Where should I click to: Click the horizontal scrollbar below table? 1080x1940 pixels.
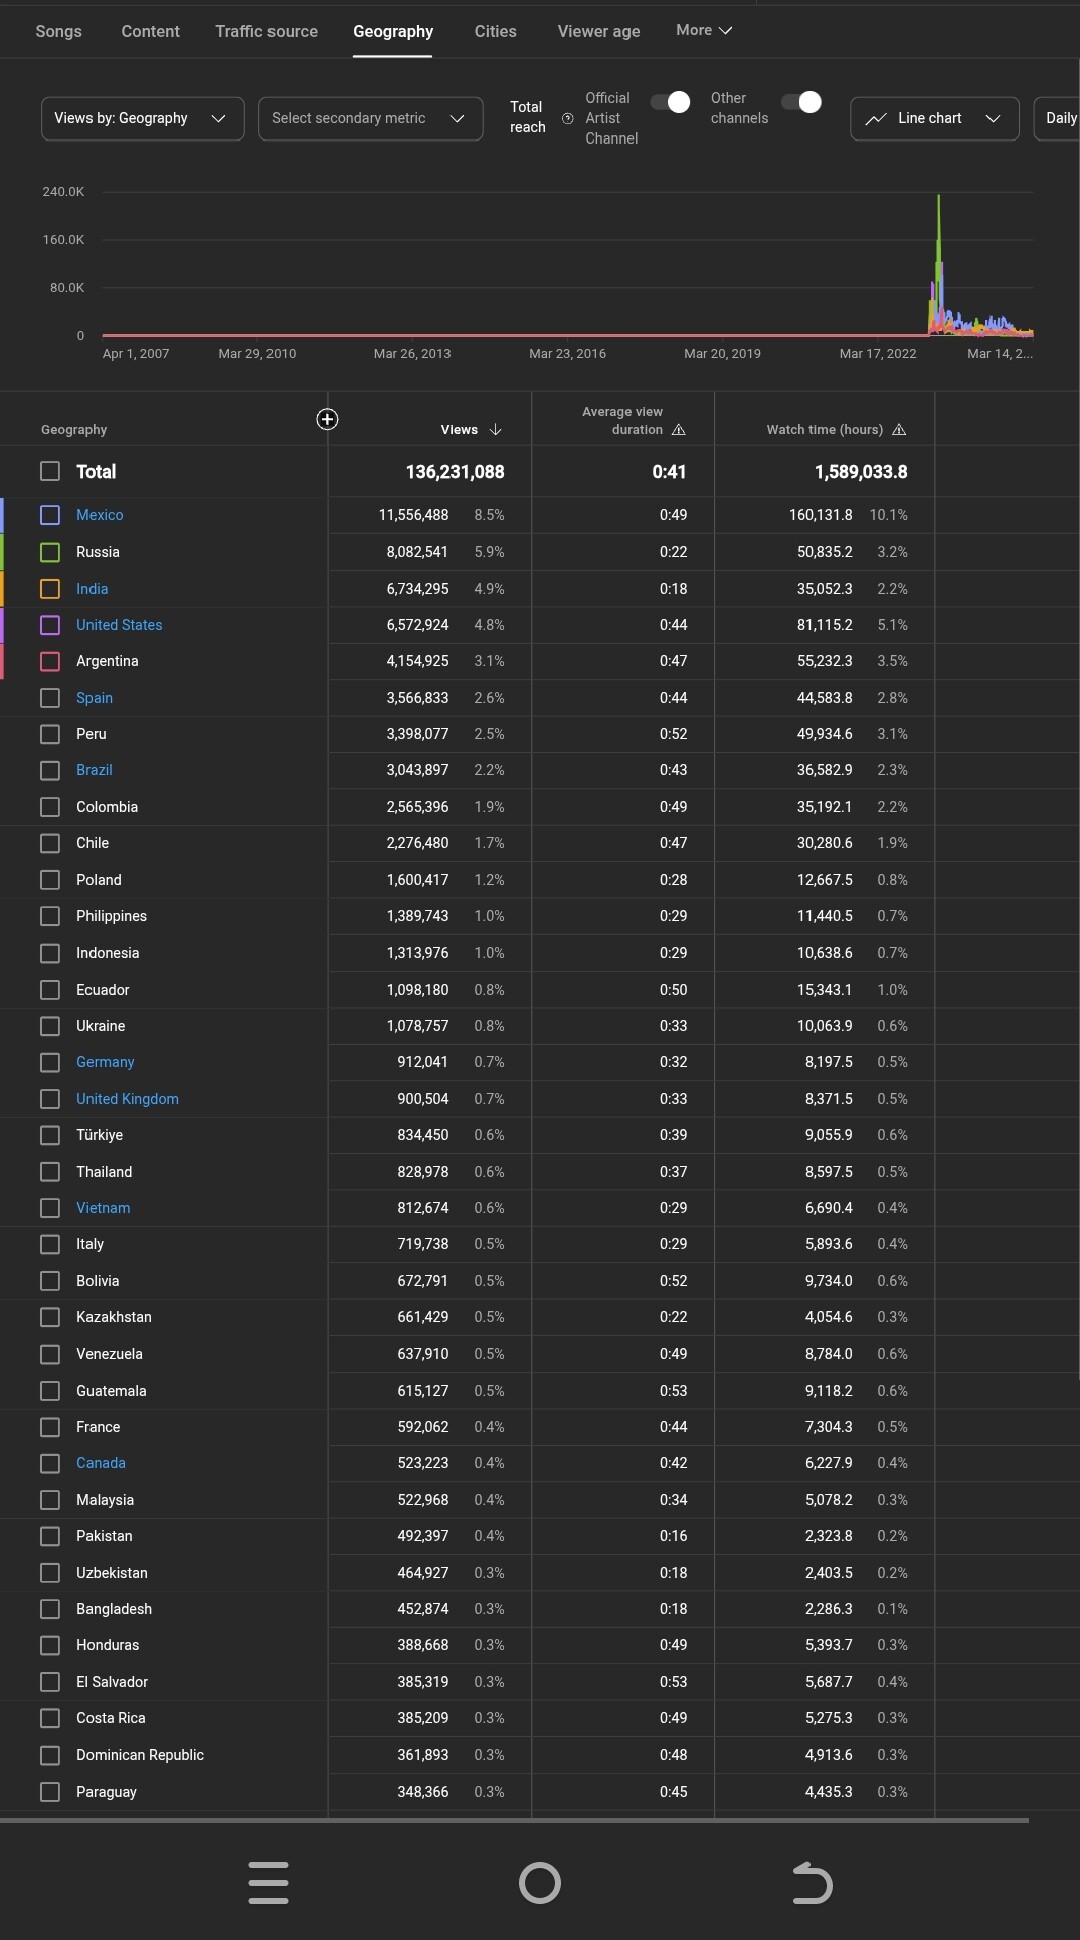(514, 1820)
